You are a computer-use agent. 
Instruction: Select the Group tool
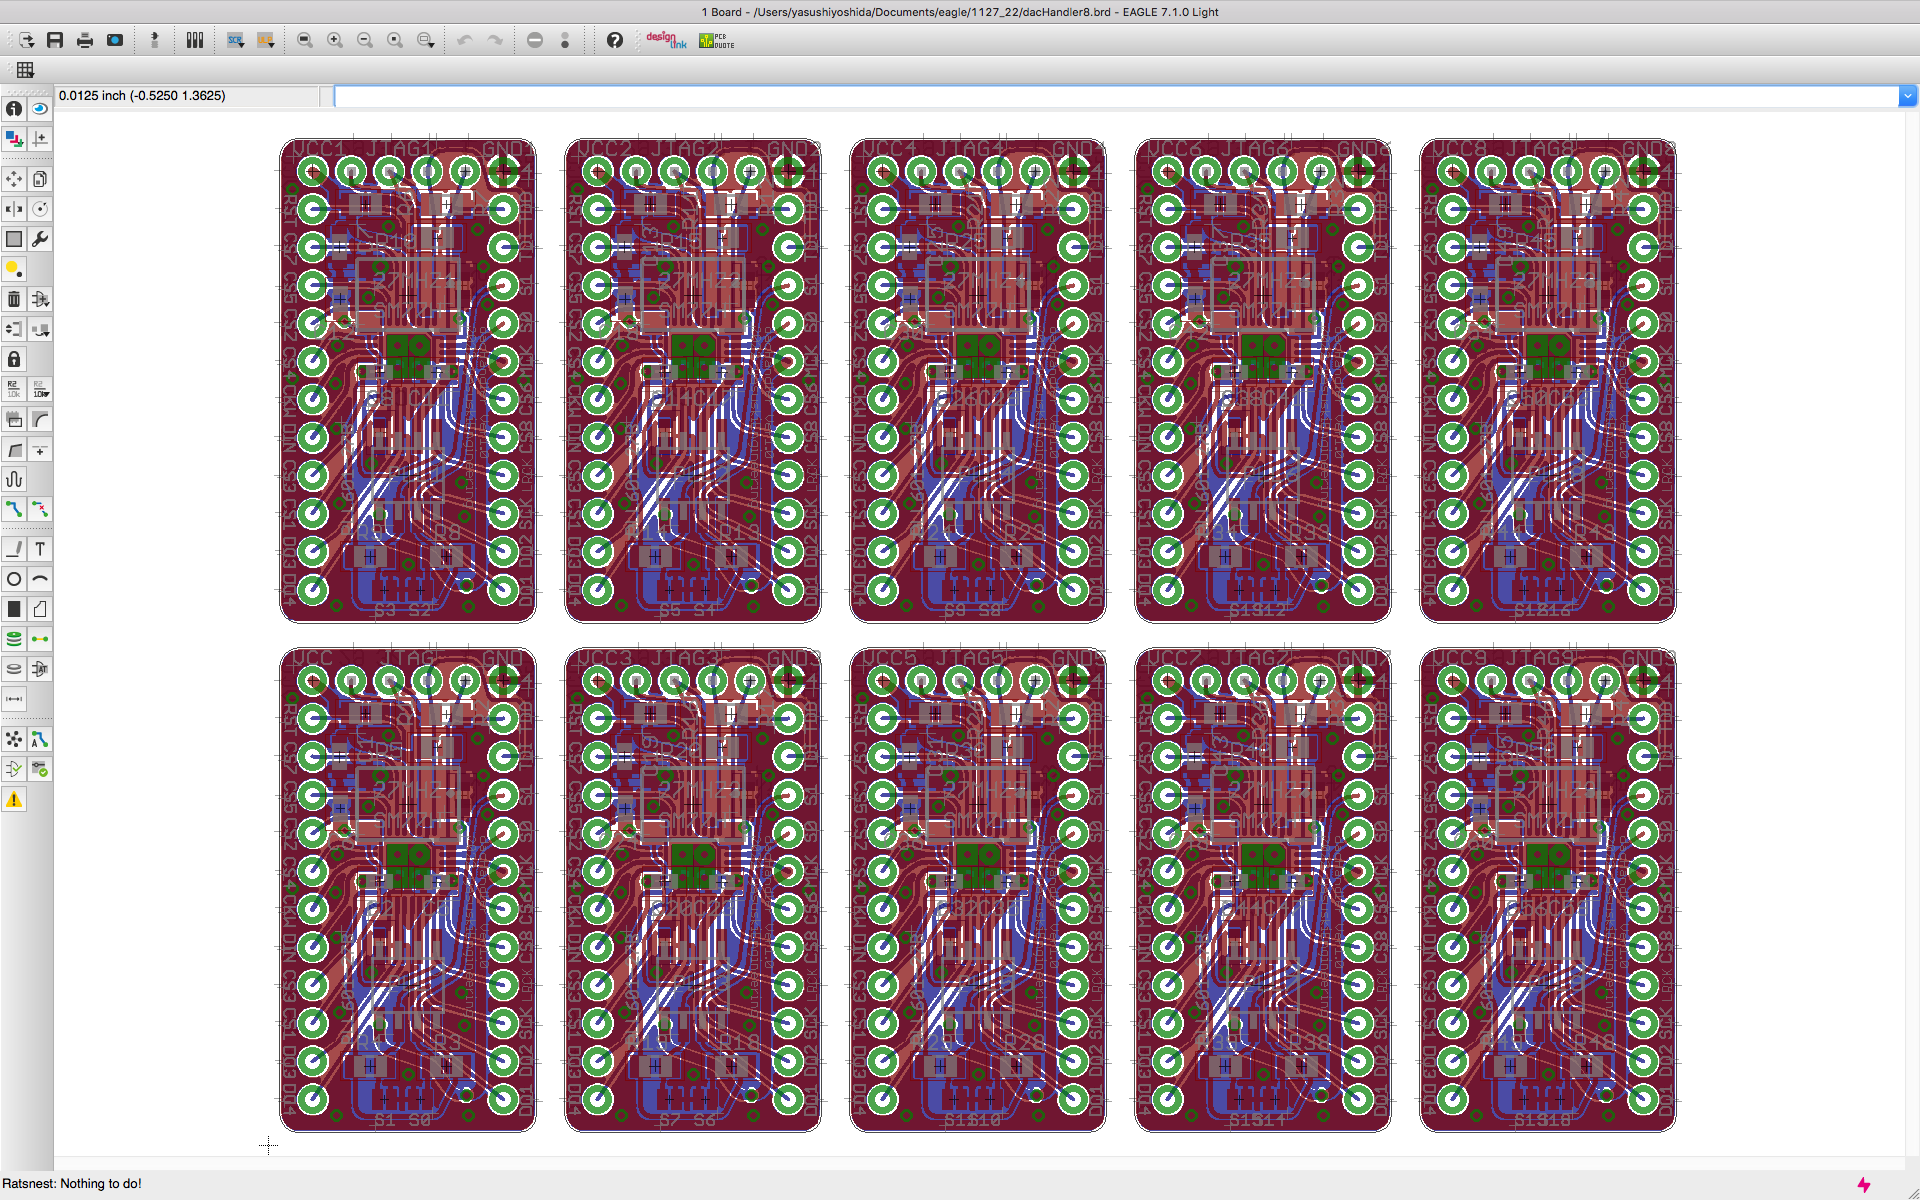tap(14, 239)
